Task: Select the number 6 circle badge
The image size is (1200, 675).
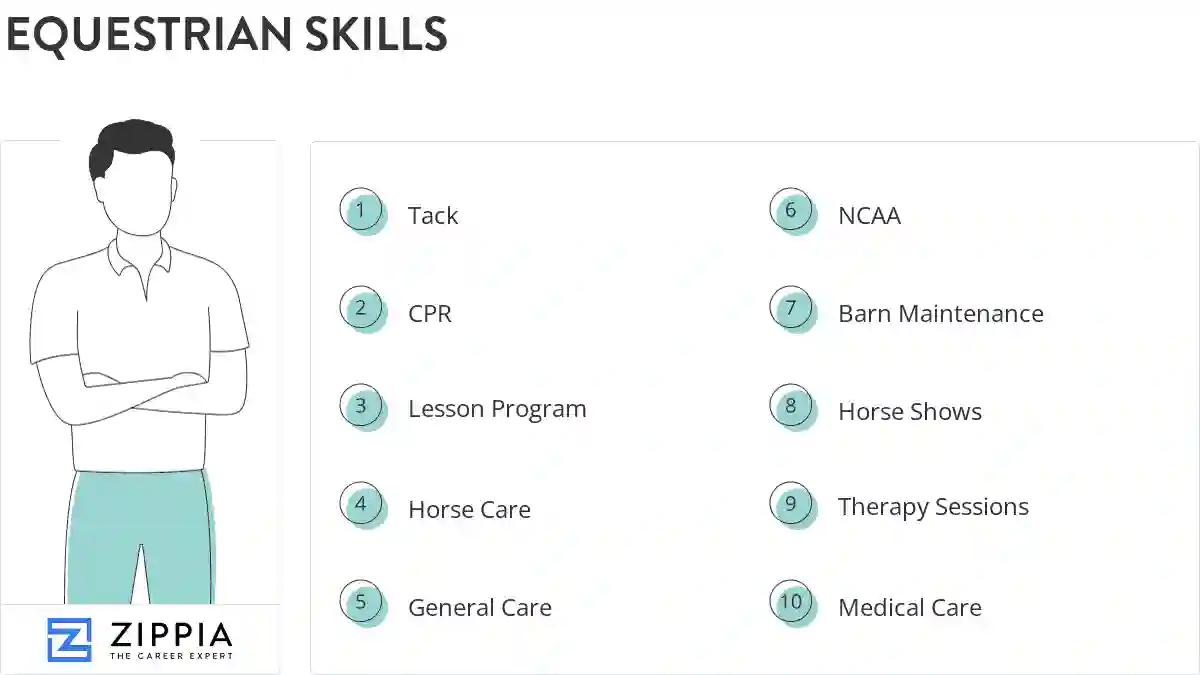Action: click(792, 211)
